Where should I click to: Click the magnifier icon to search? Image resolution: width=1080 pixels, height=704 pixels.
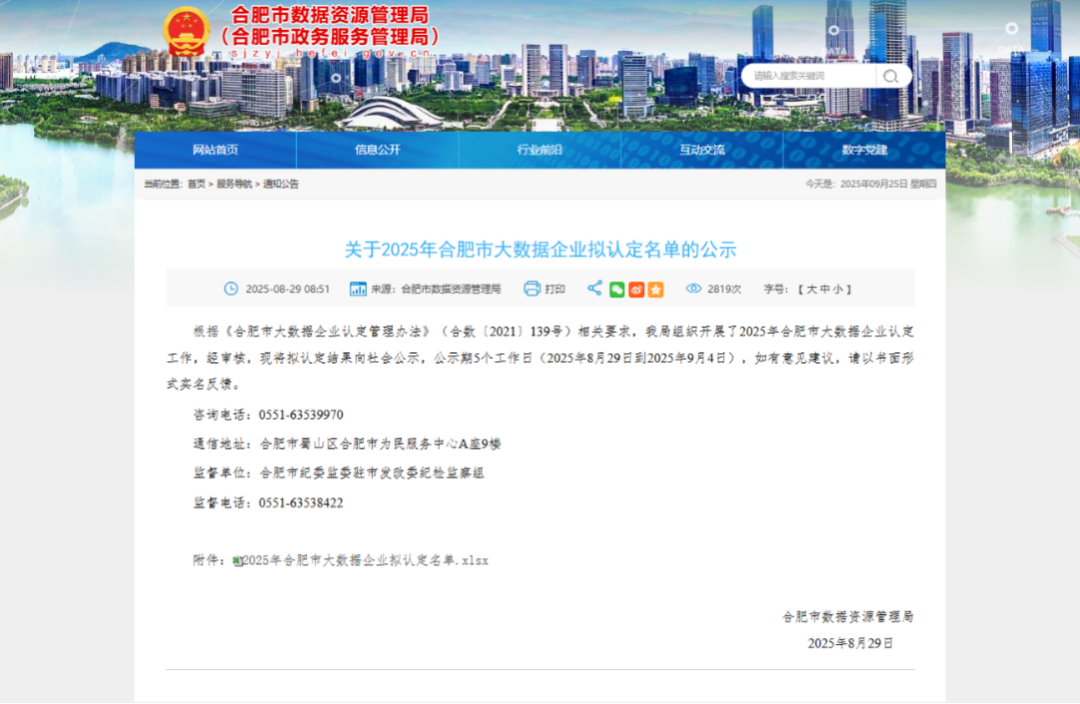(x=890, y=76)
